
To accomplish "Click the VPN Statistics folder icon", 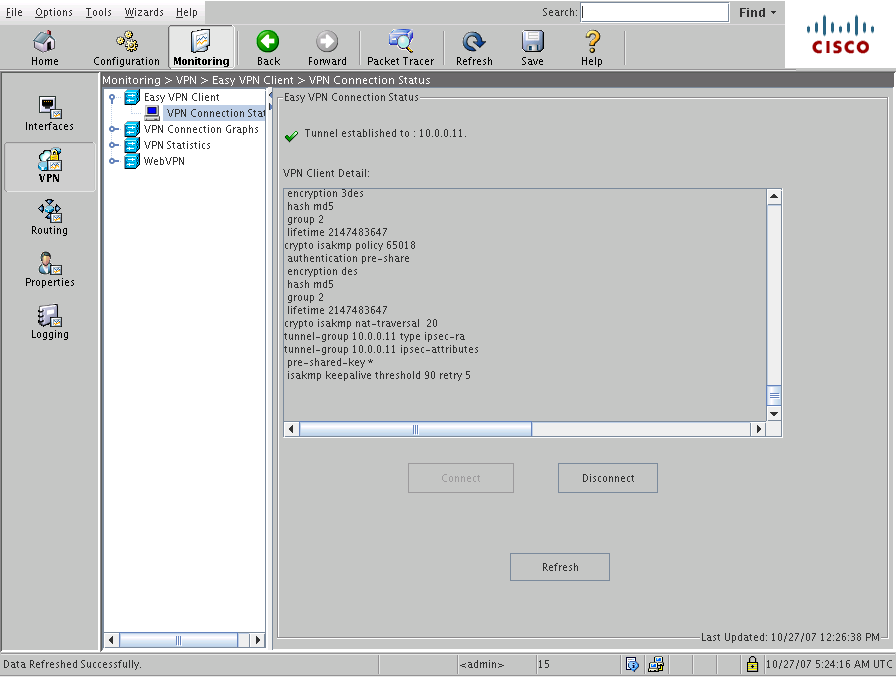I will (132, 145).
